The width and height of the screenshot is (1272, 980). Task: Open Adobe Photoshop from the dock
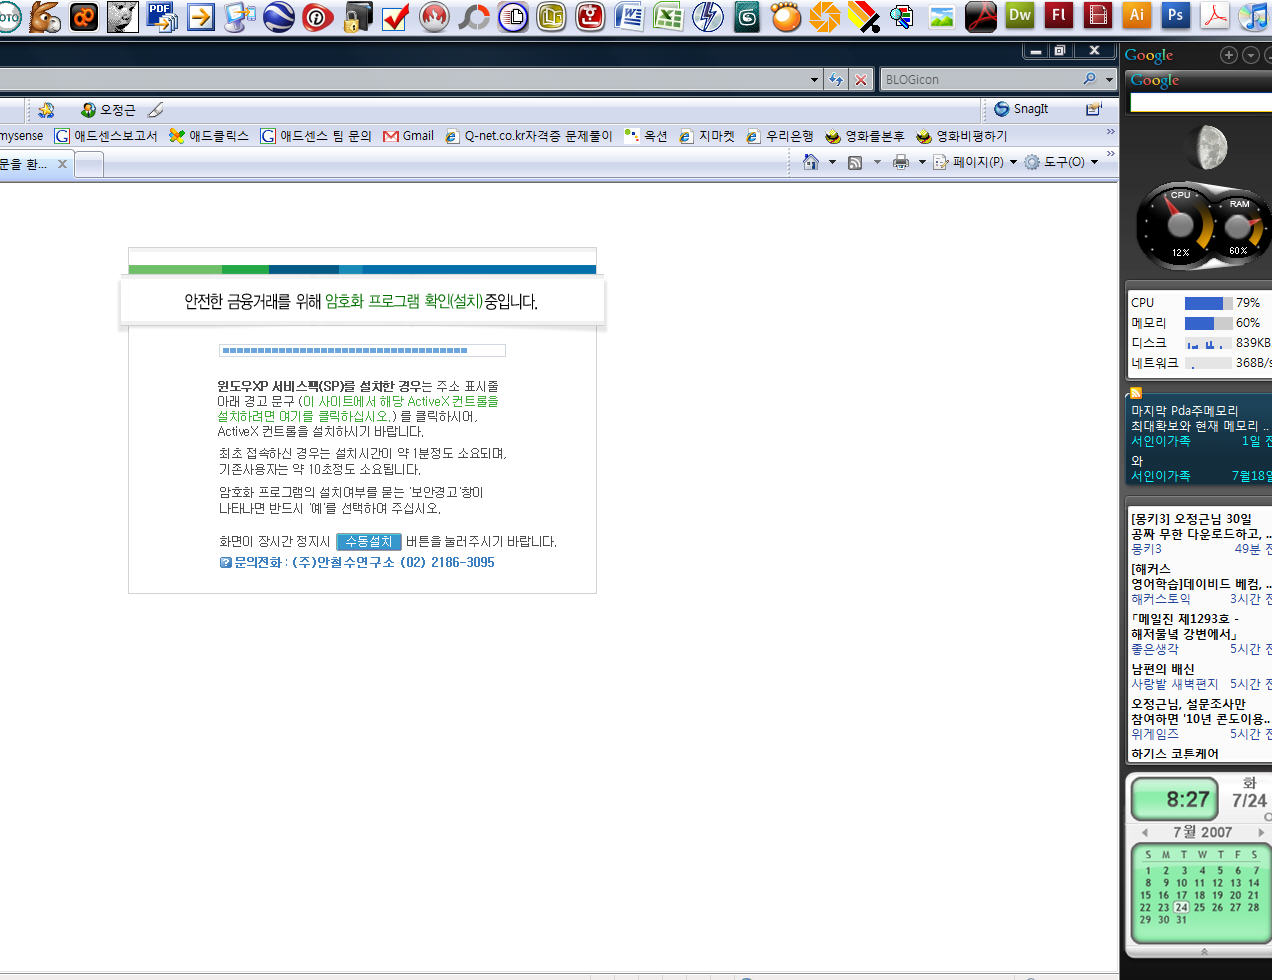pos(1176,15)
